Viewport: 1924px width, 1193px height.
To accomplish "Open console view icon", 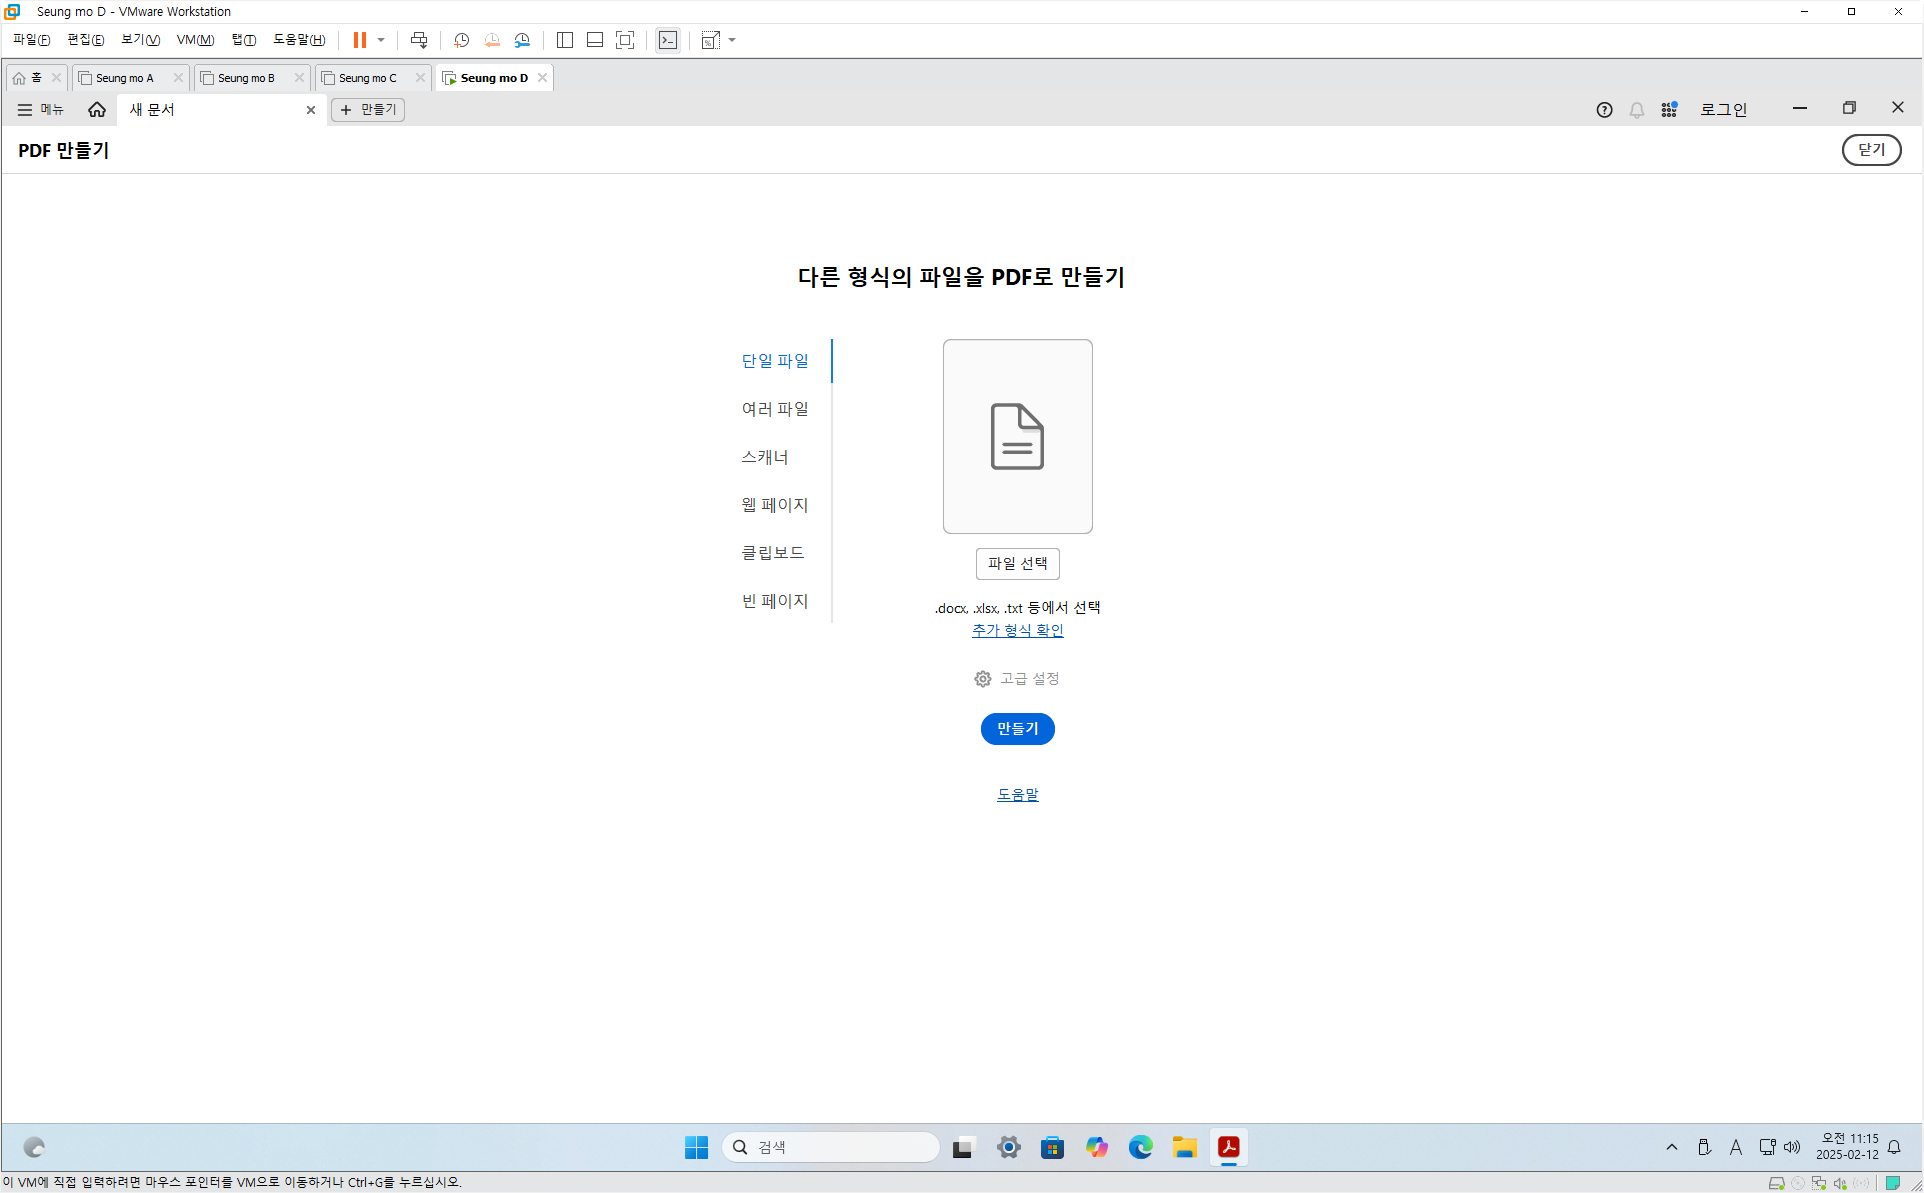I will click(x=668, y=40).
